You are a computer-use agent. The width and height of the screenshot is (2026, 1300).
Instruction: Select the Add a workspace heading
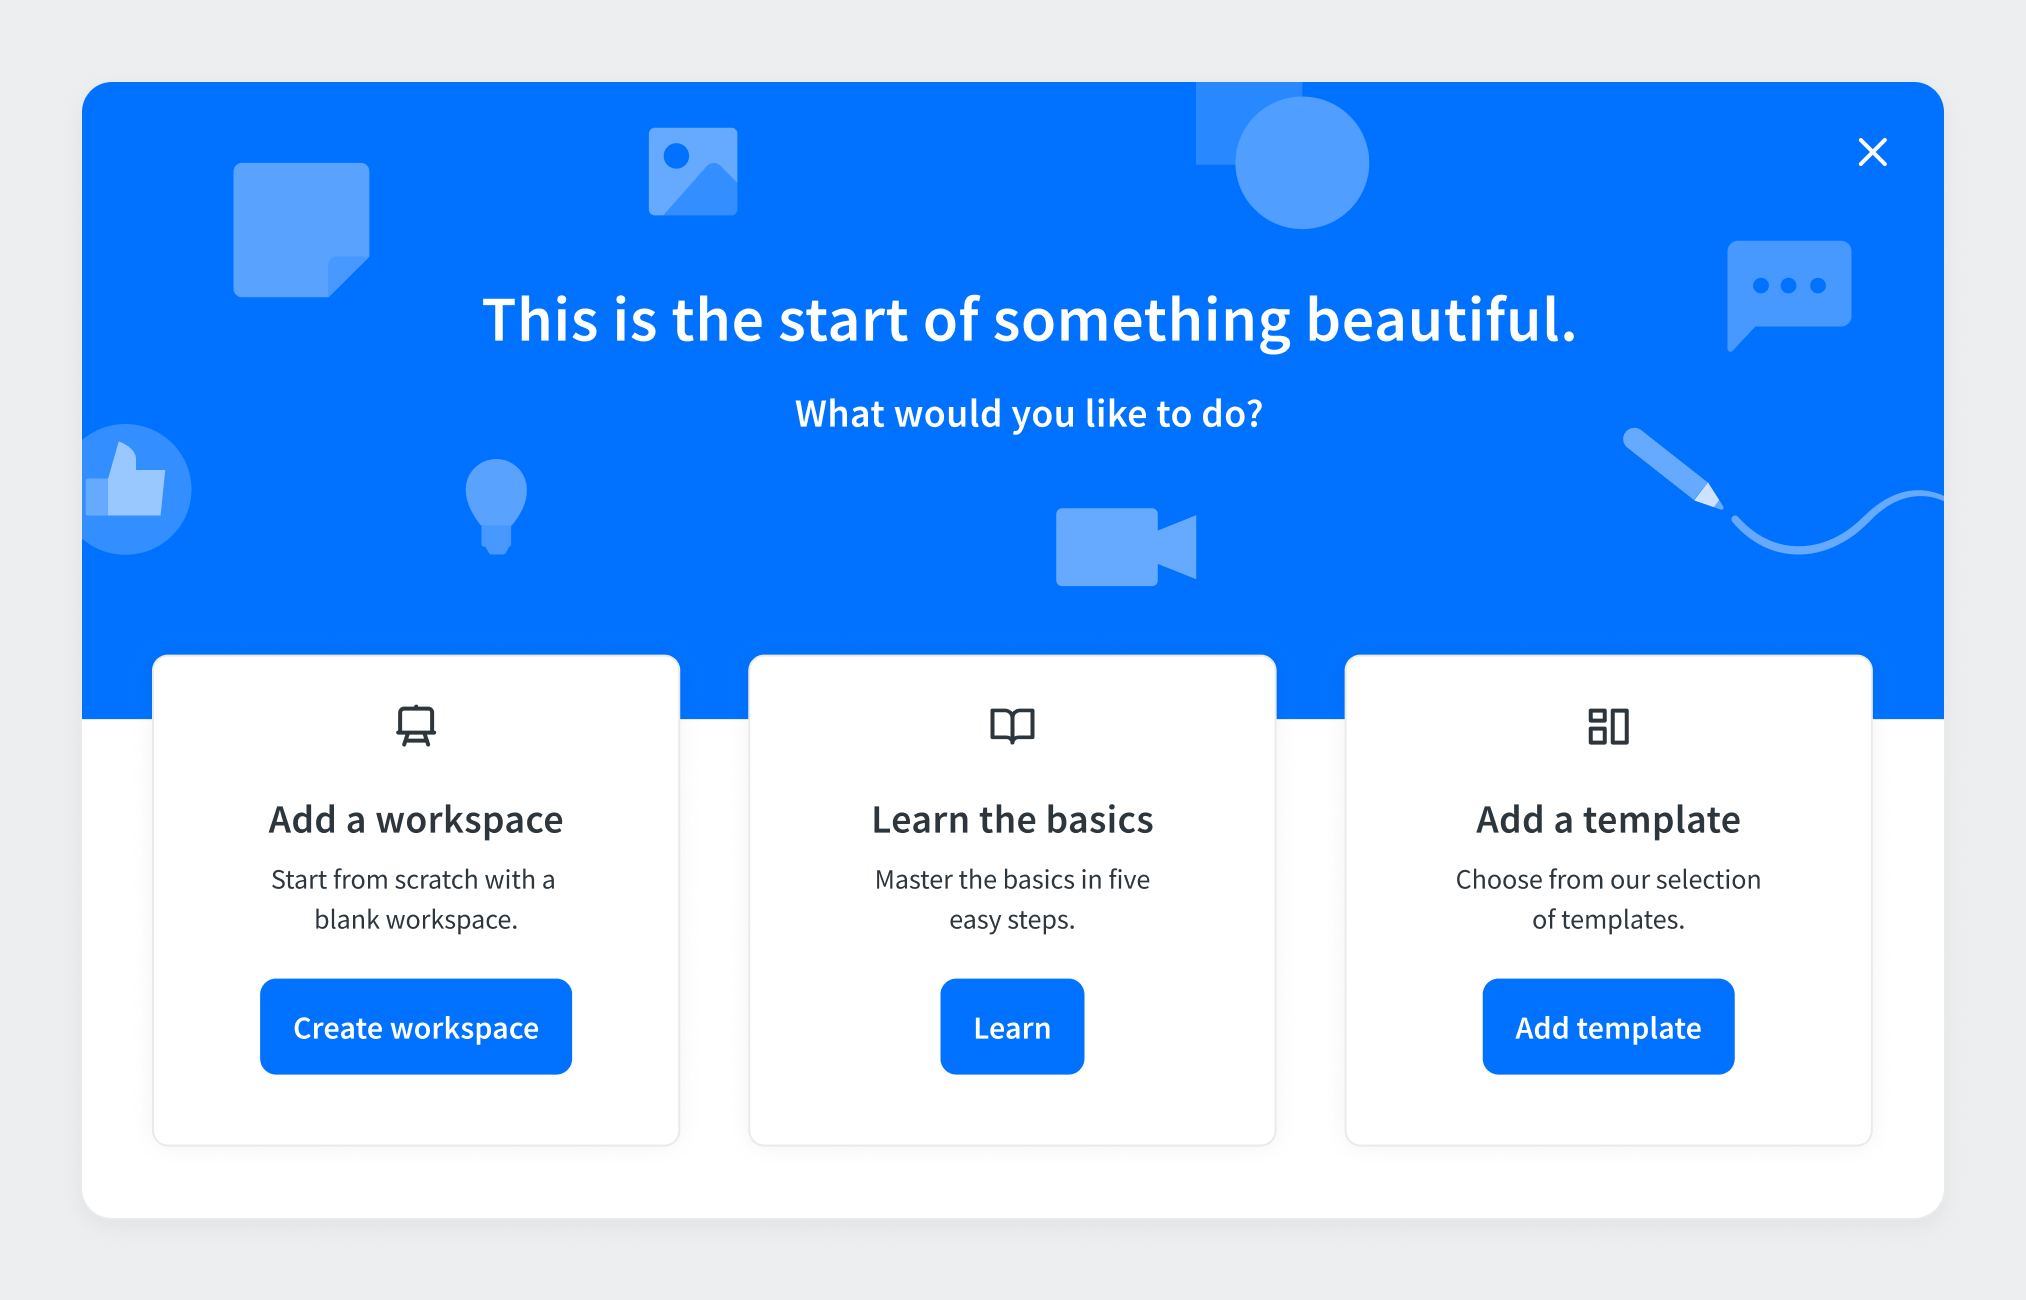[416, 820]
